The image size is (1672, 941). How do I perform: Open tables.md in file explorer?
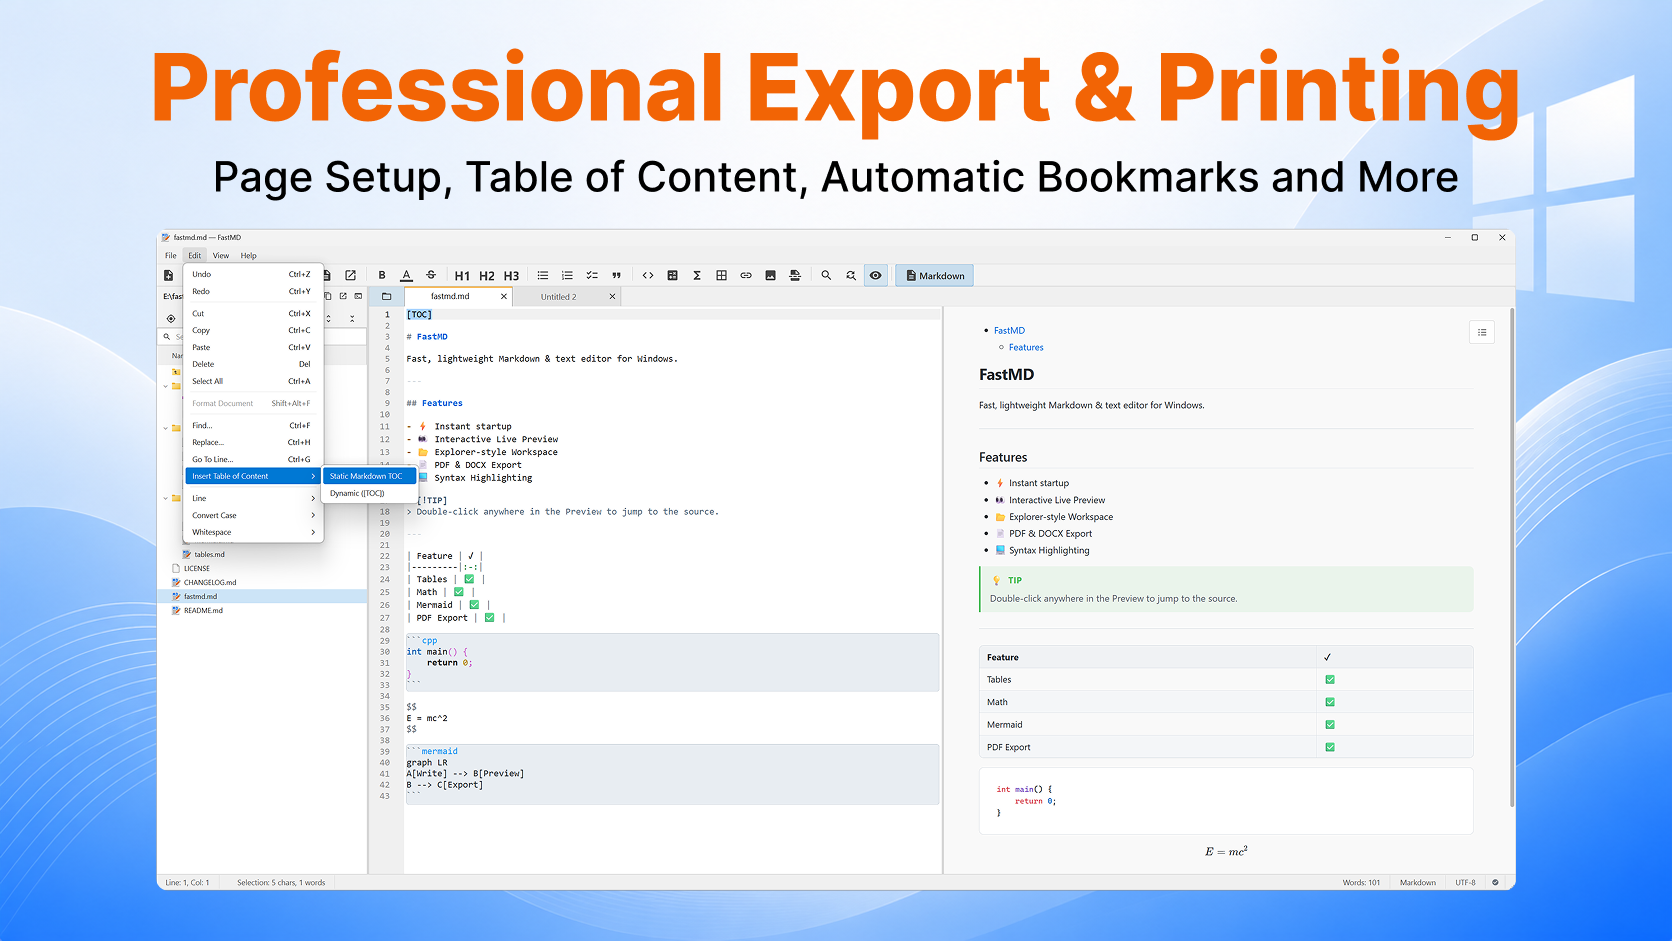point(209,554)
